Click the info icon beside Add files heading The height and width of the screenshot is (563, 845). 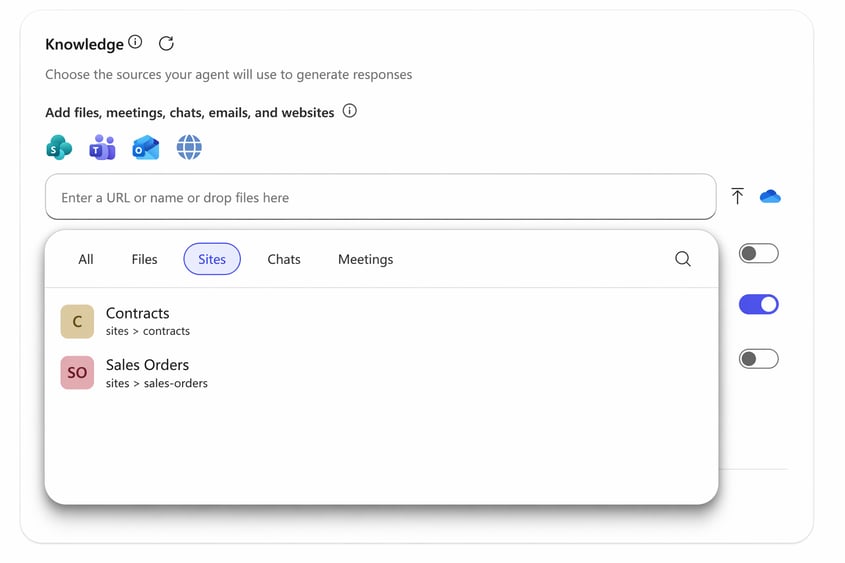click(x=350, y=111)
